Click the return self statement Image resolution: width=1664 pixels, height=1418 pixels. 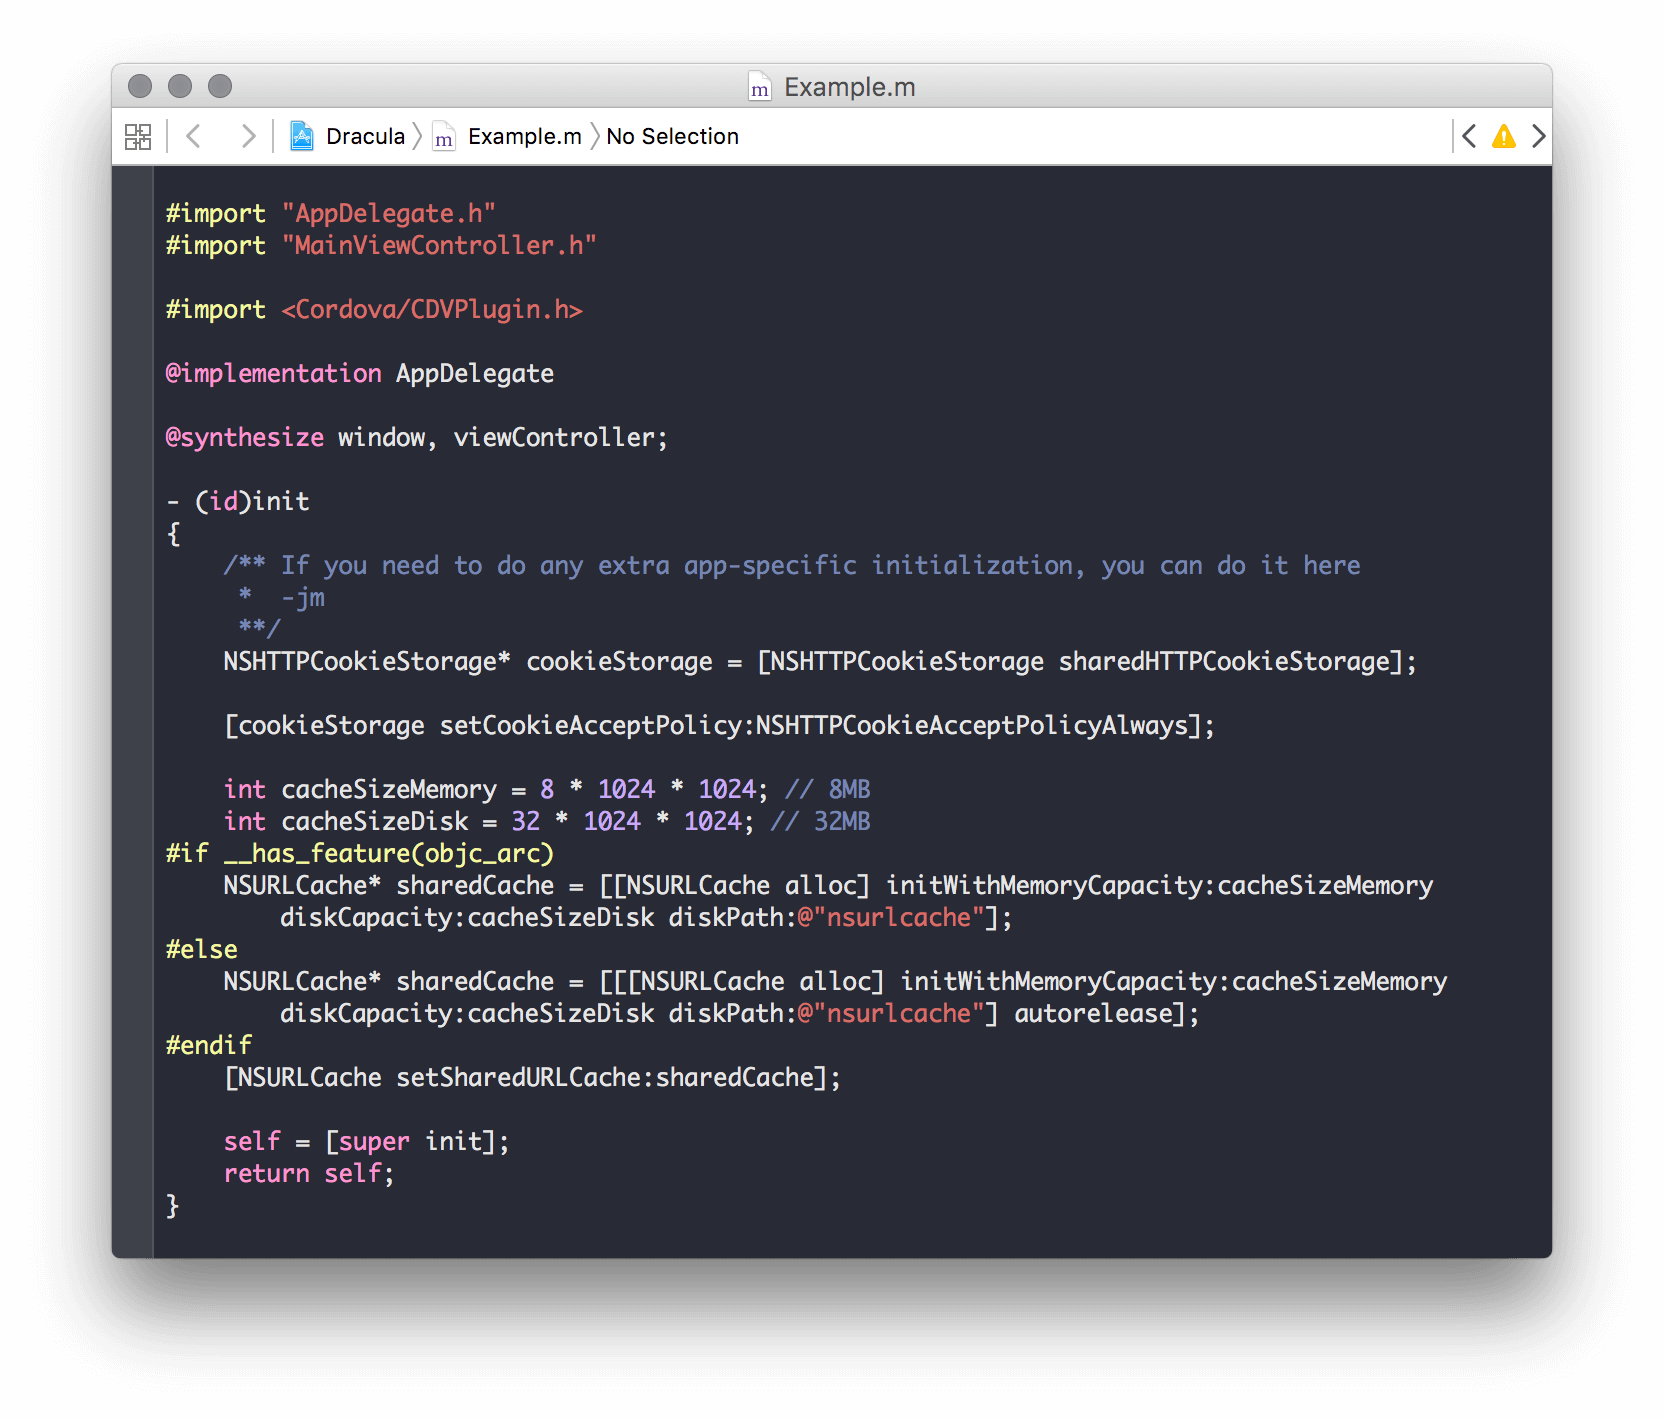tap(309, 1174)
